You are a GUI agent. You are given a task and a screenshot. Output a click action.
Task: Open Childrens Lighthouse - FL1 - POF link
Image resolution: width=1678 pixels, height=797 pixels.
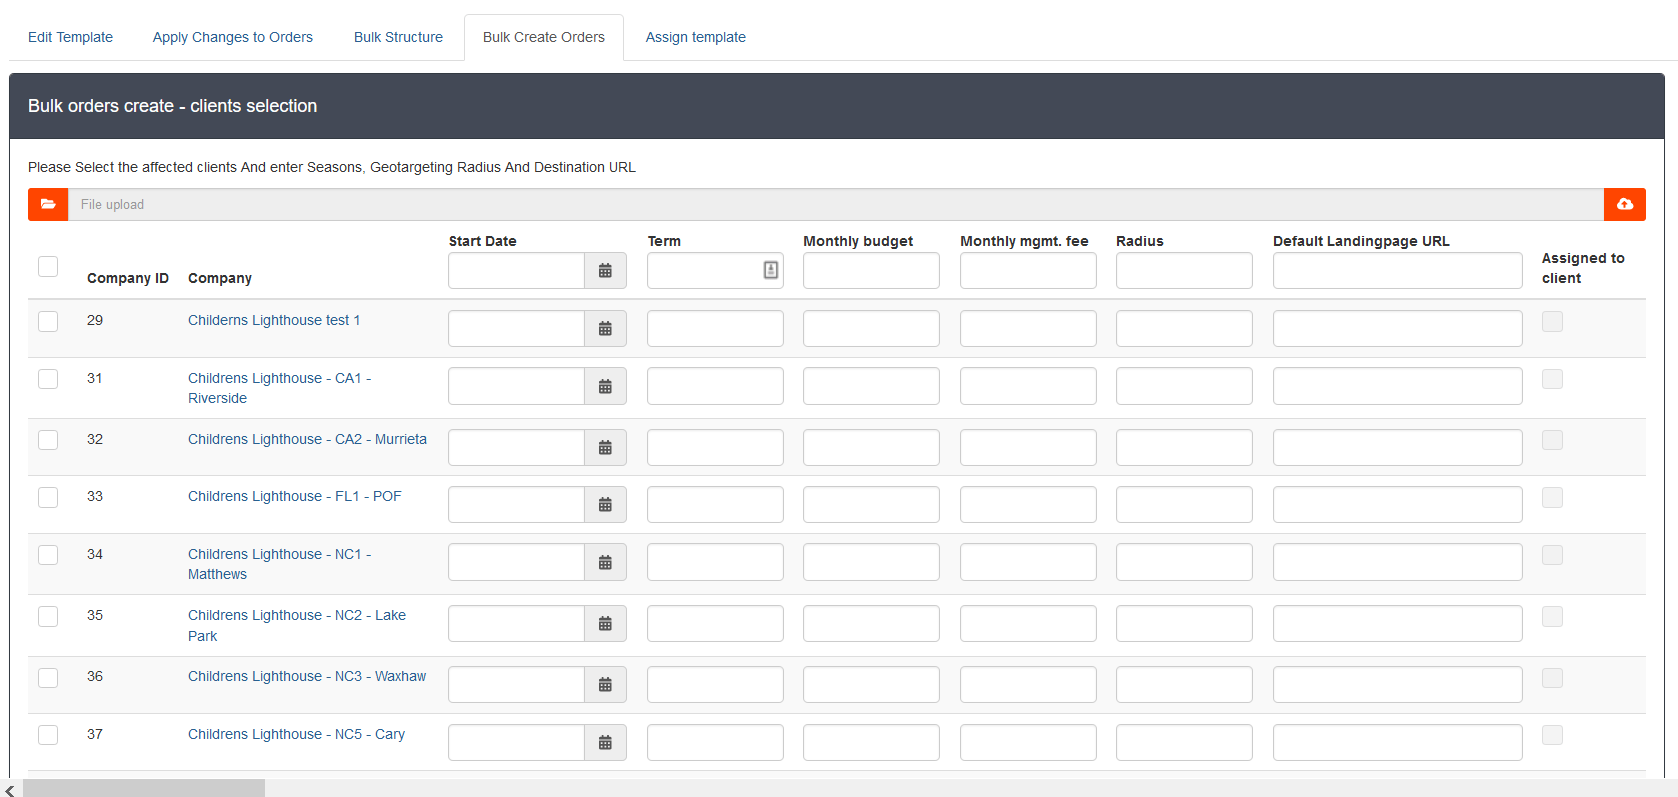[x=295, y=496]
